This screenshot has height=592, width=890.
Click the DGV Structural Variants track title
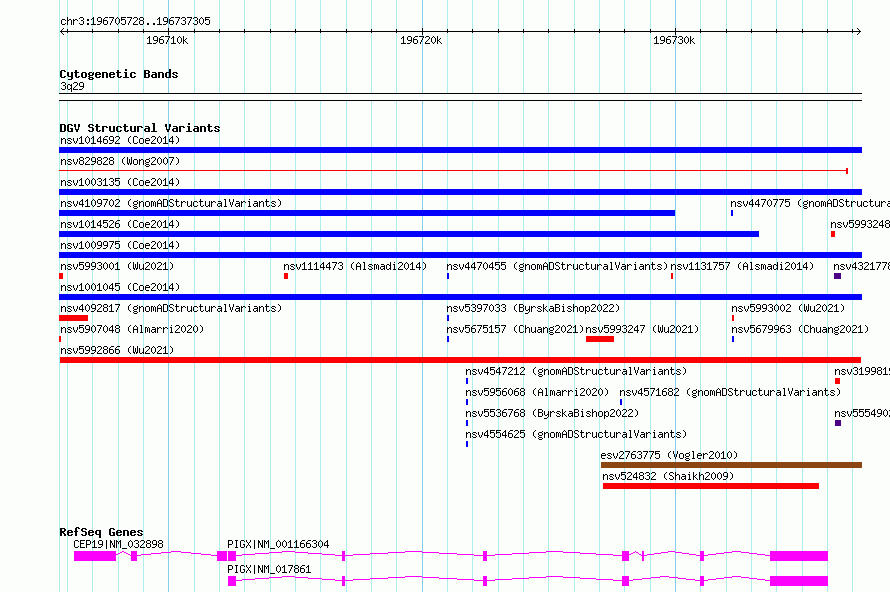pyautogui.click(x=140, y=128)
